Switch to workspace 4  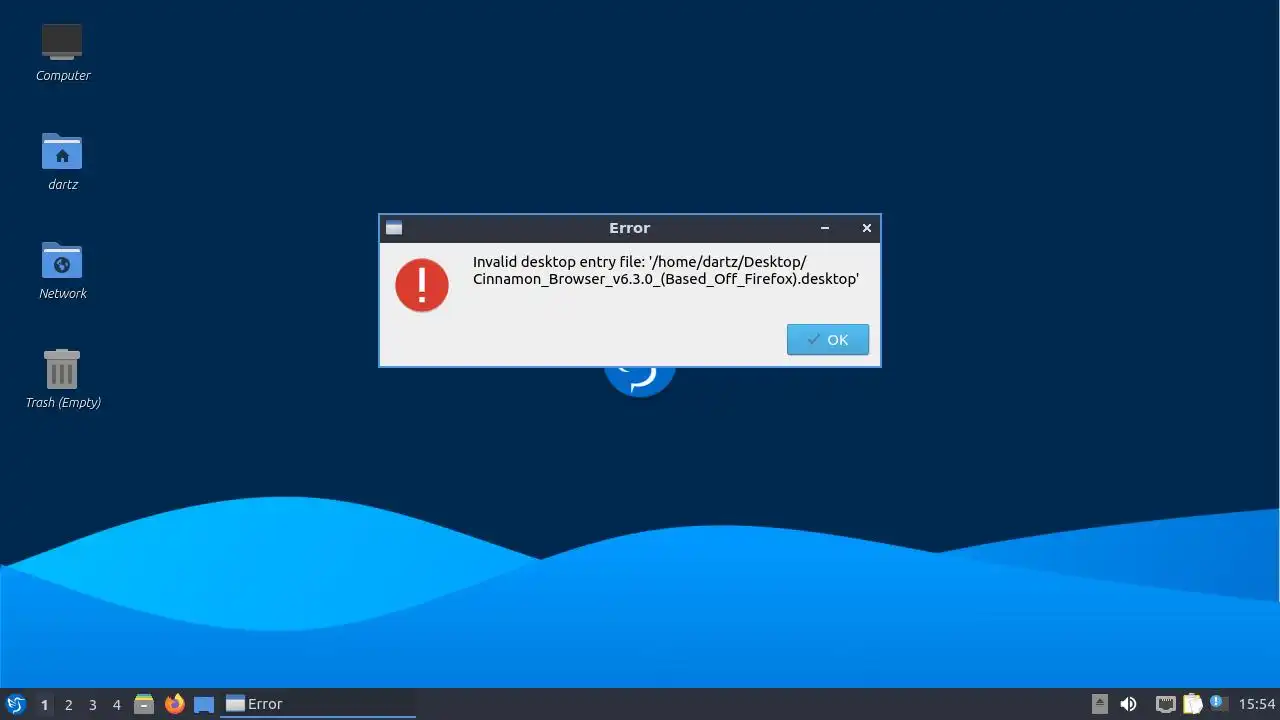click(116, 704)
